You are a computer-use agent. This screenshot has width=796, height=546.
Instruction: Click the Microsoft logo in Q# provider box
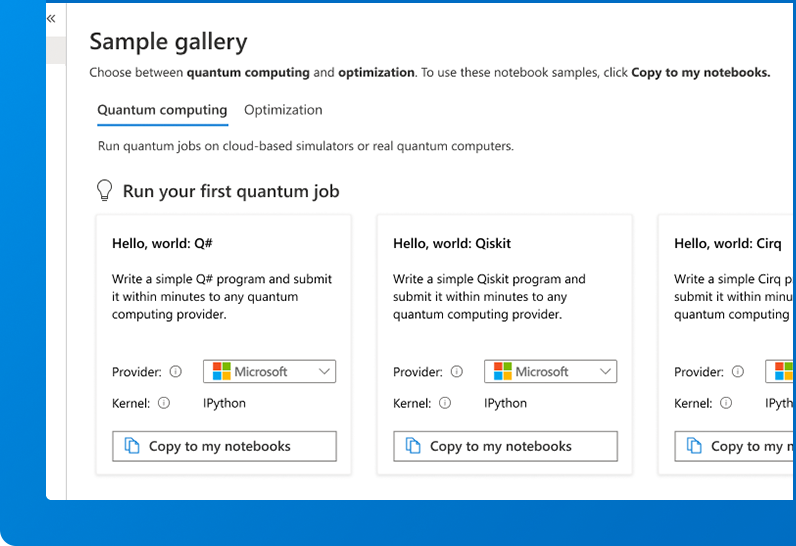coord(222,371)
